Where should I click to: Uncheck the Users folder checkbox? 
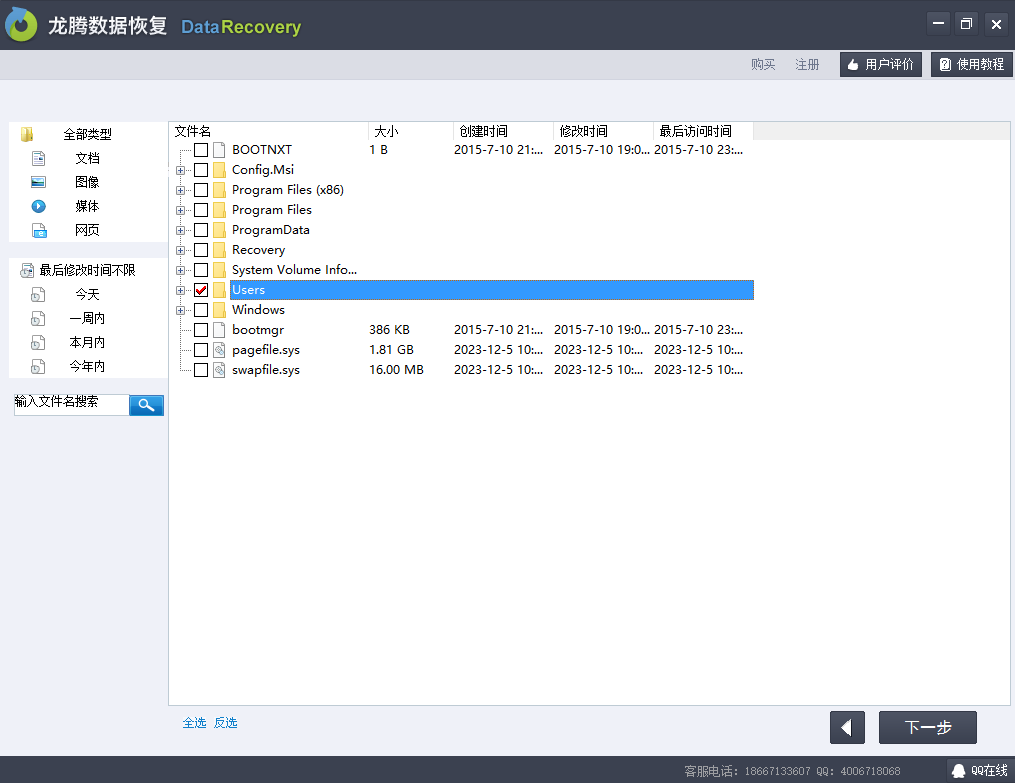200,289
